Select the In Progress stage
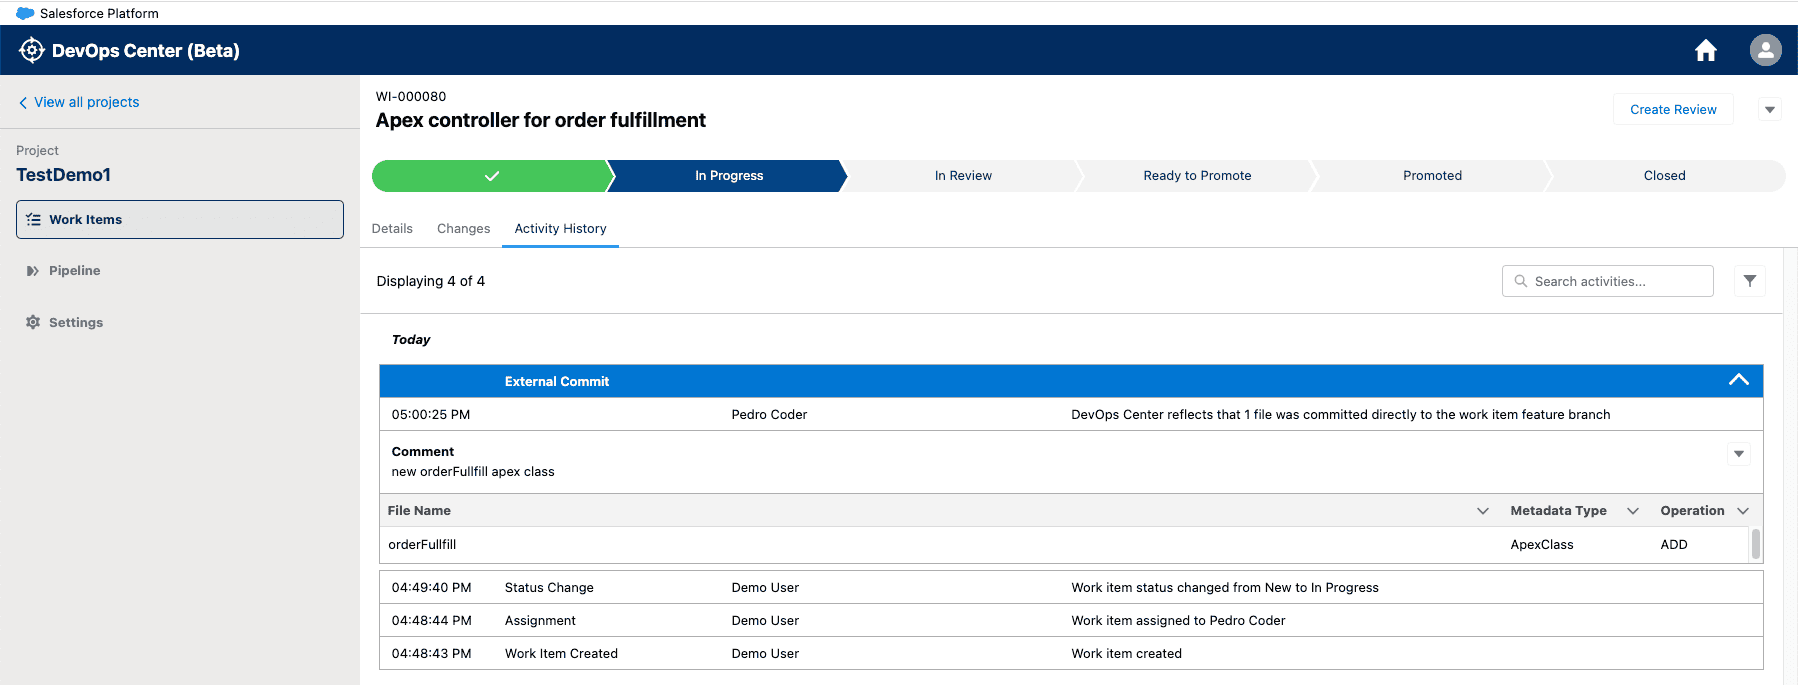The width and height of the screenshot is (1798, 685). pos(729,175)
